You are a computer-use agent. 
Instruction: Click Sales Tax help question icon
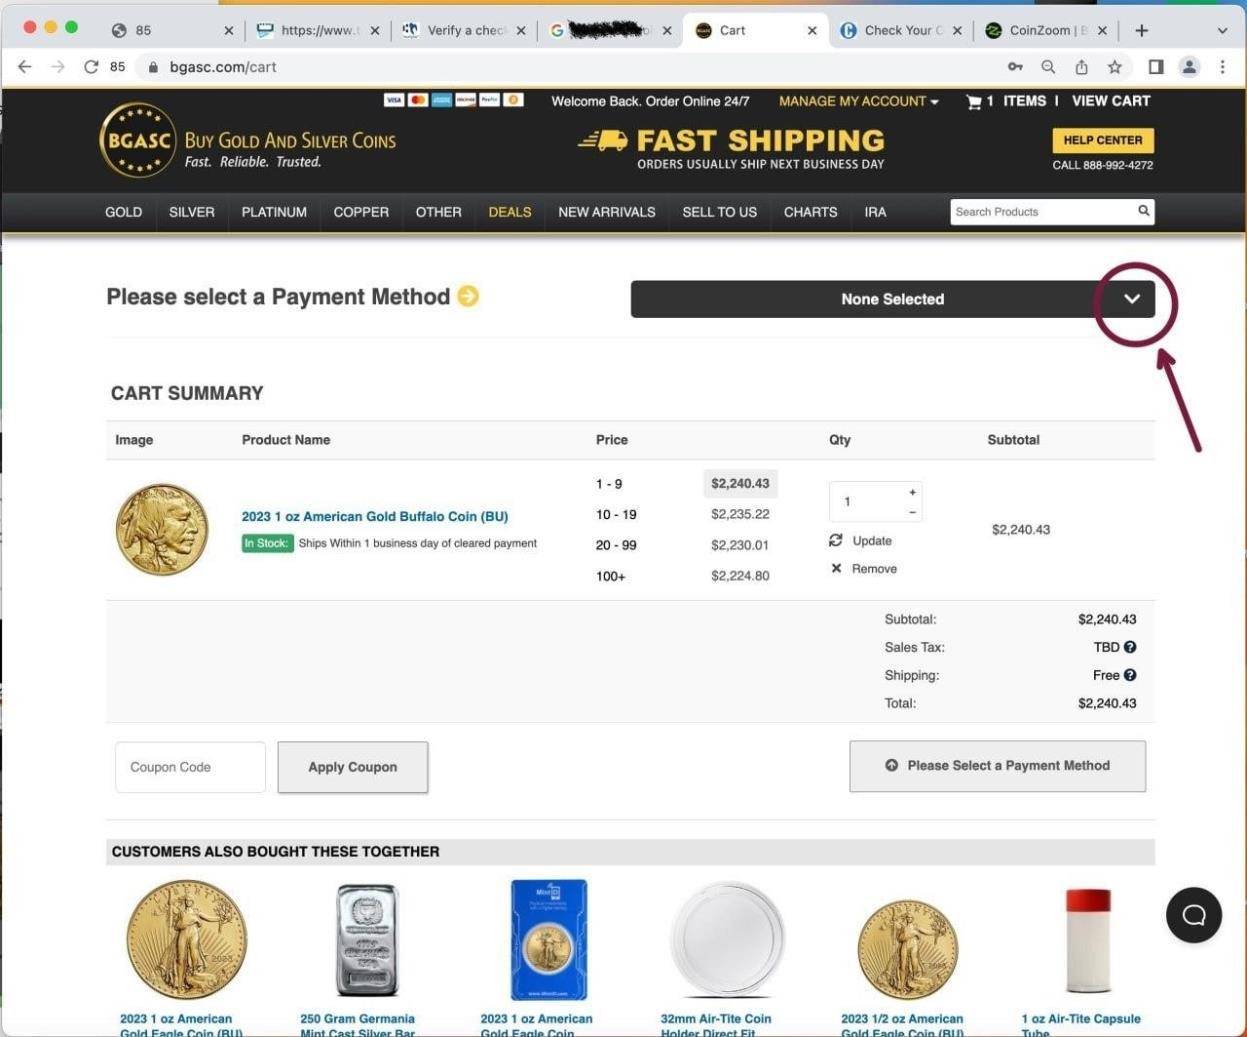[x=1130, y=647]
